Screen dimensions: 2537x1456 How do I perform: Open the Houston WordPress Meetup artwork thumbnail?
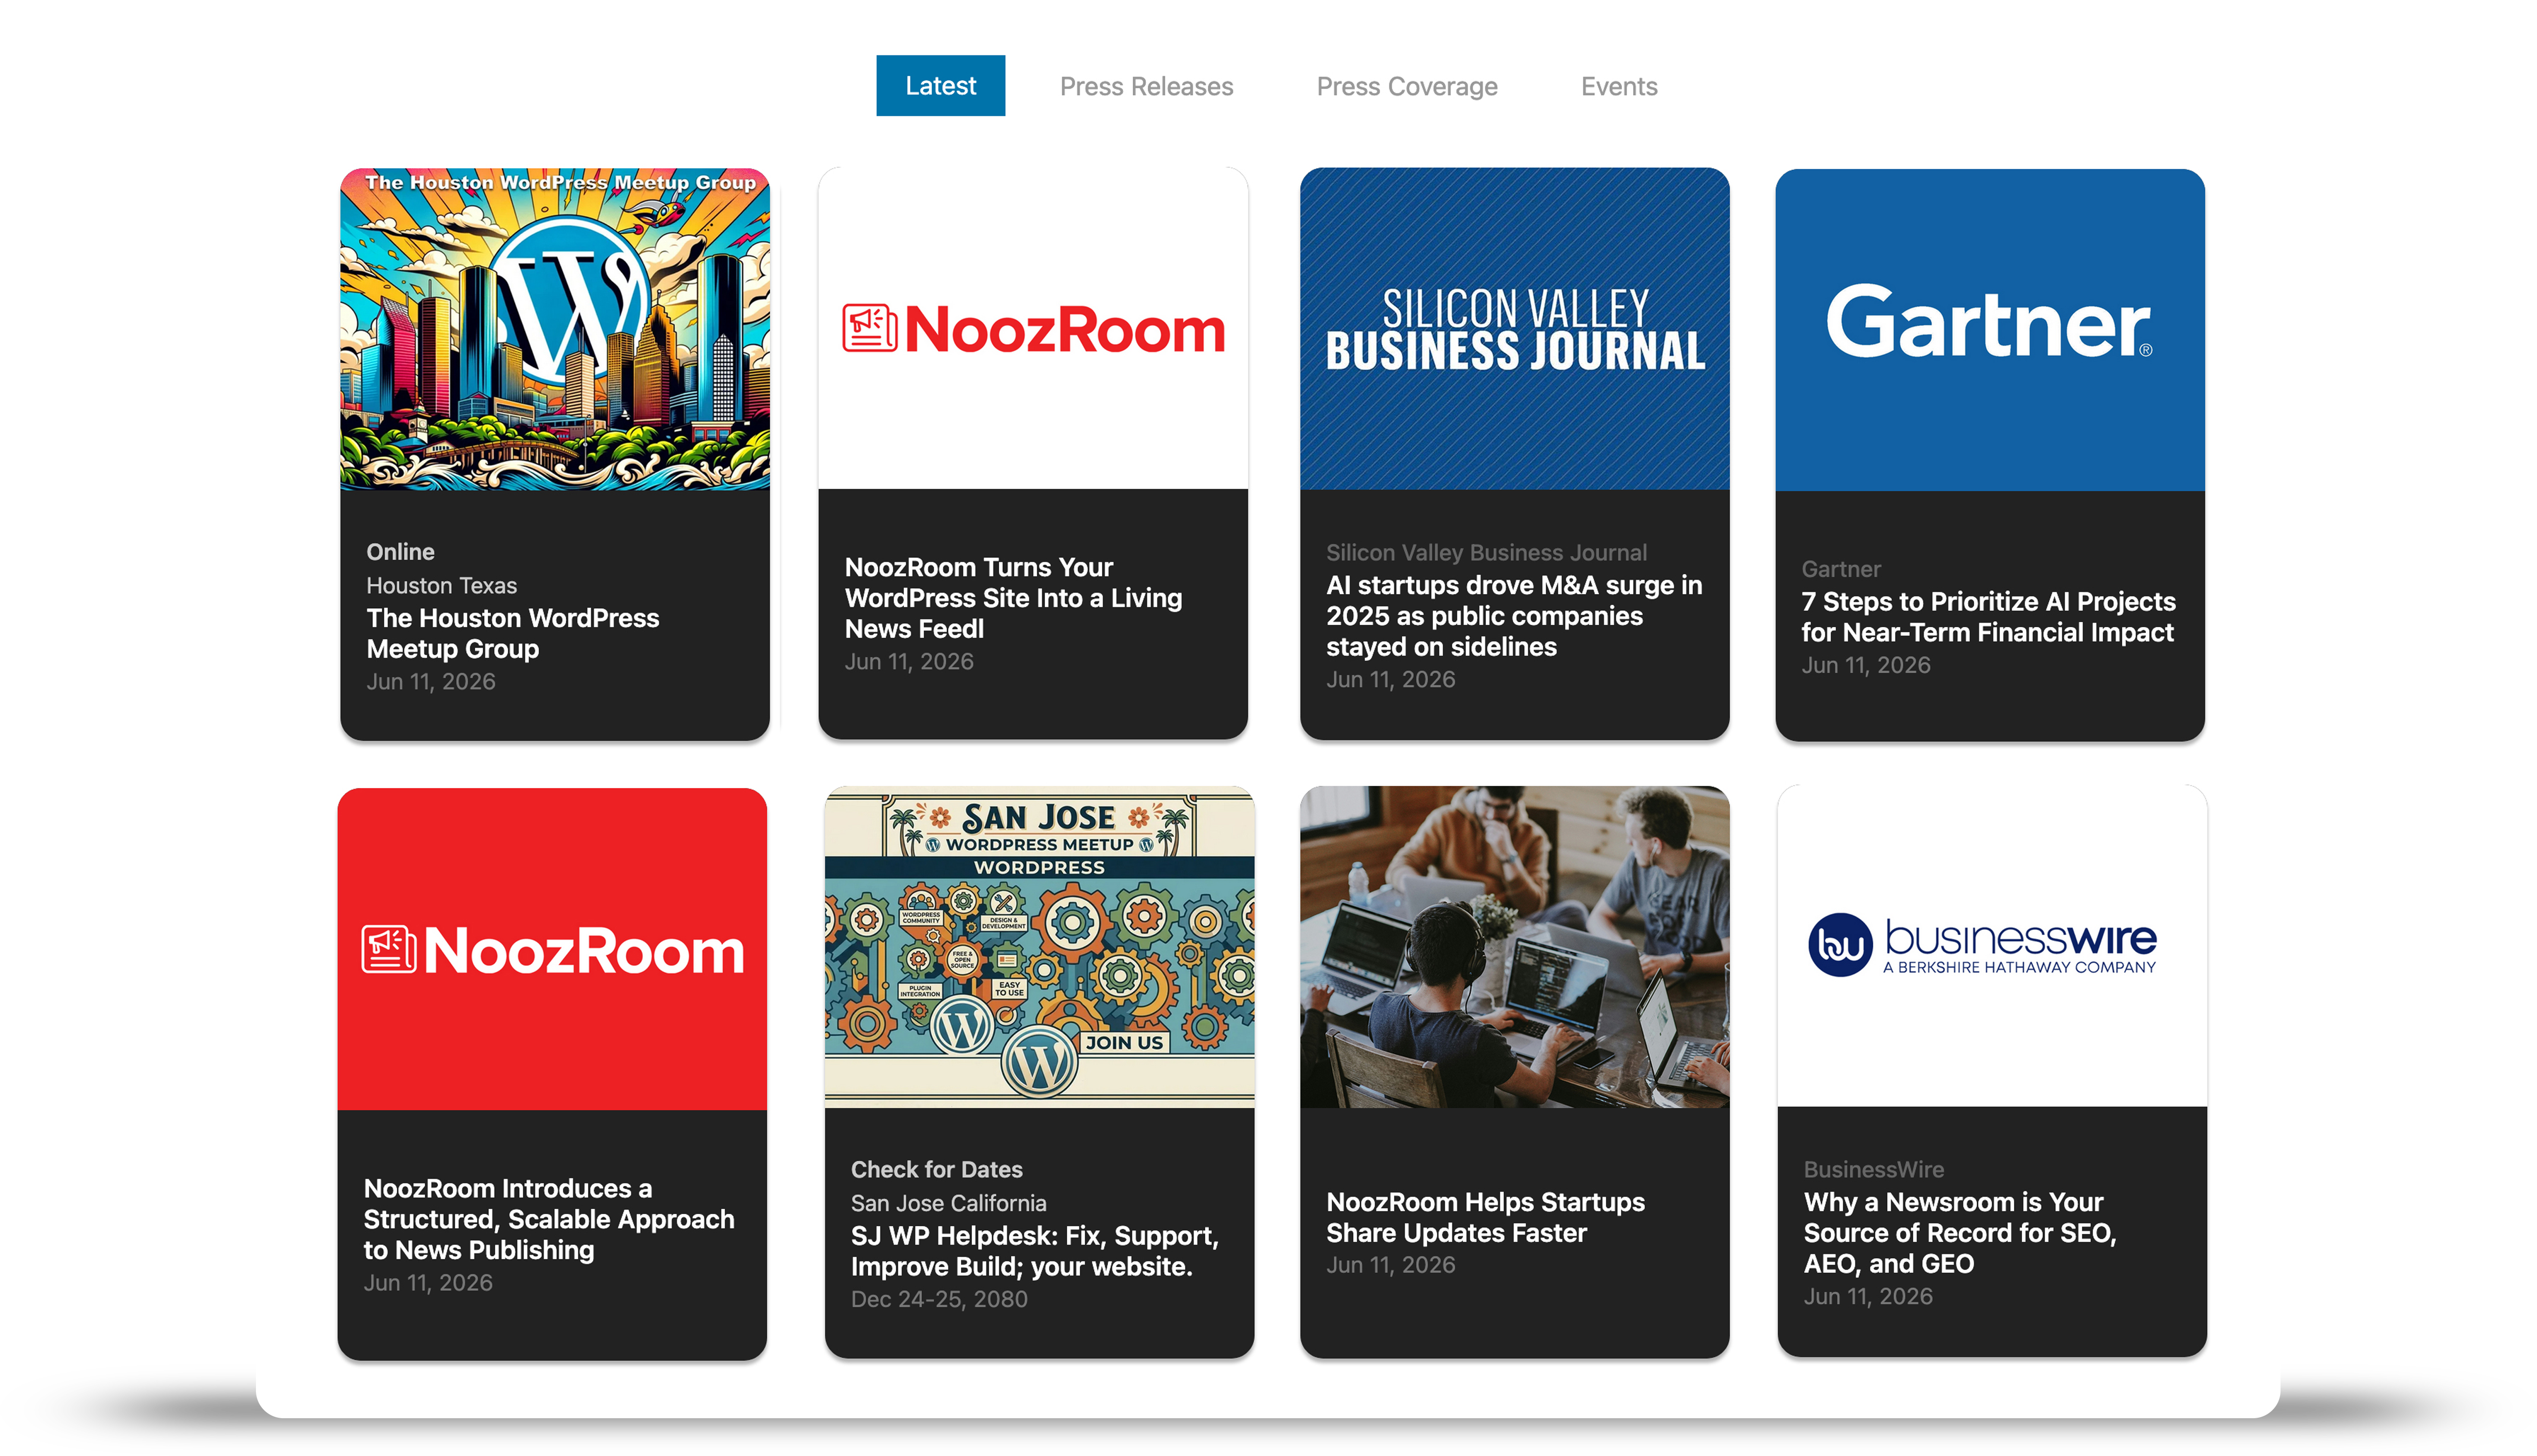pos(555,329)
